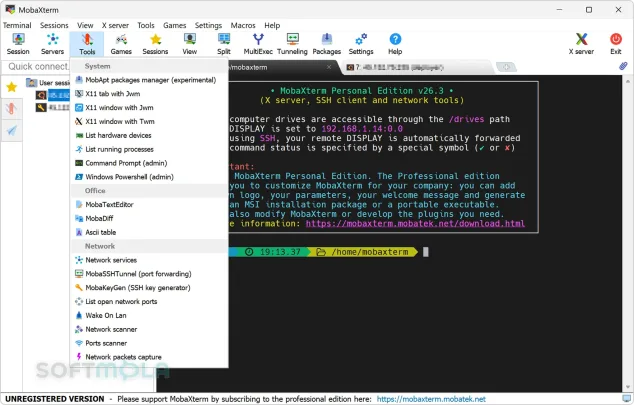Open the Session toolbar button
Image resolution: width=634 pixels, height=405 pixels.
pos(18,44)
